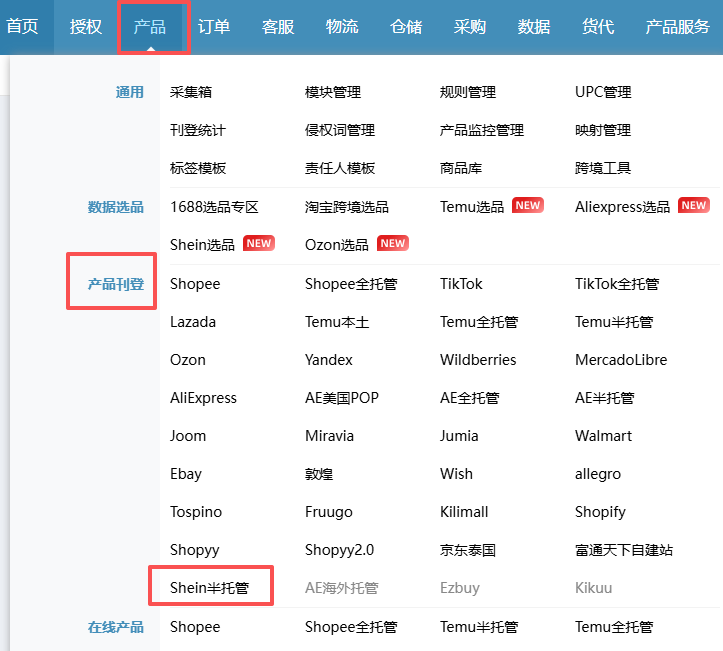Open UPC管理 in the 通用 section

tap(603, 92)
